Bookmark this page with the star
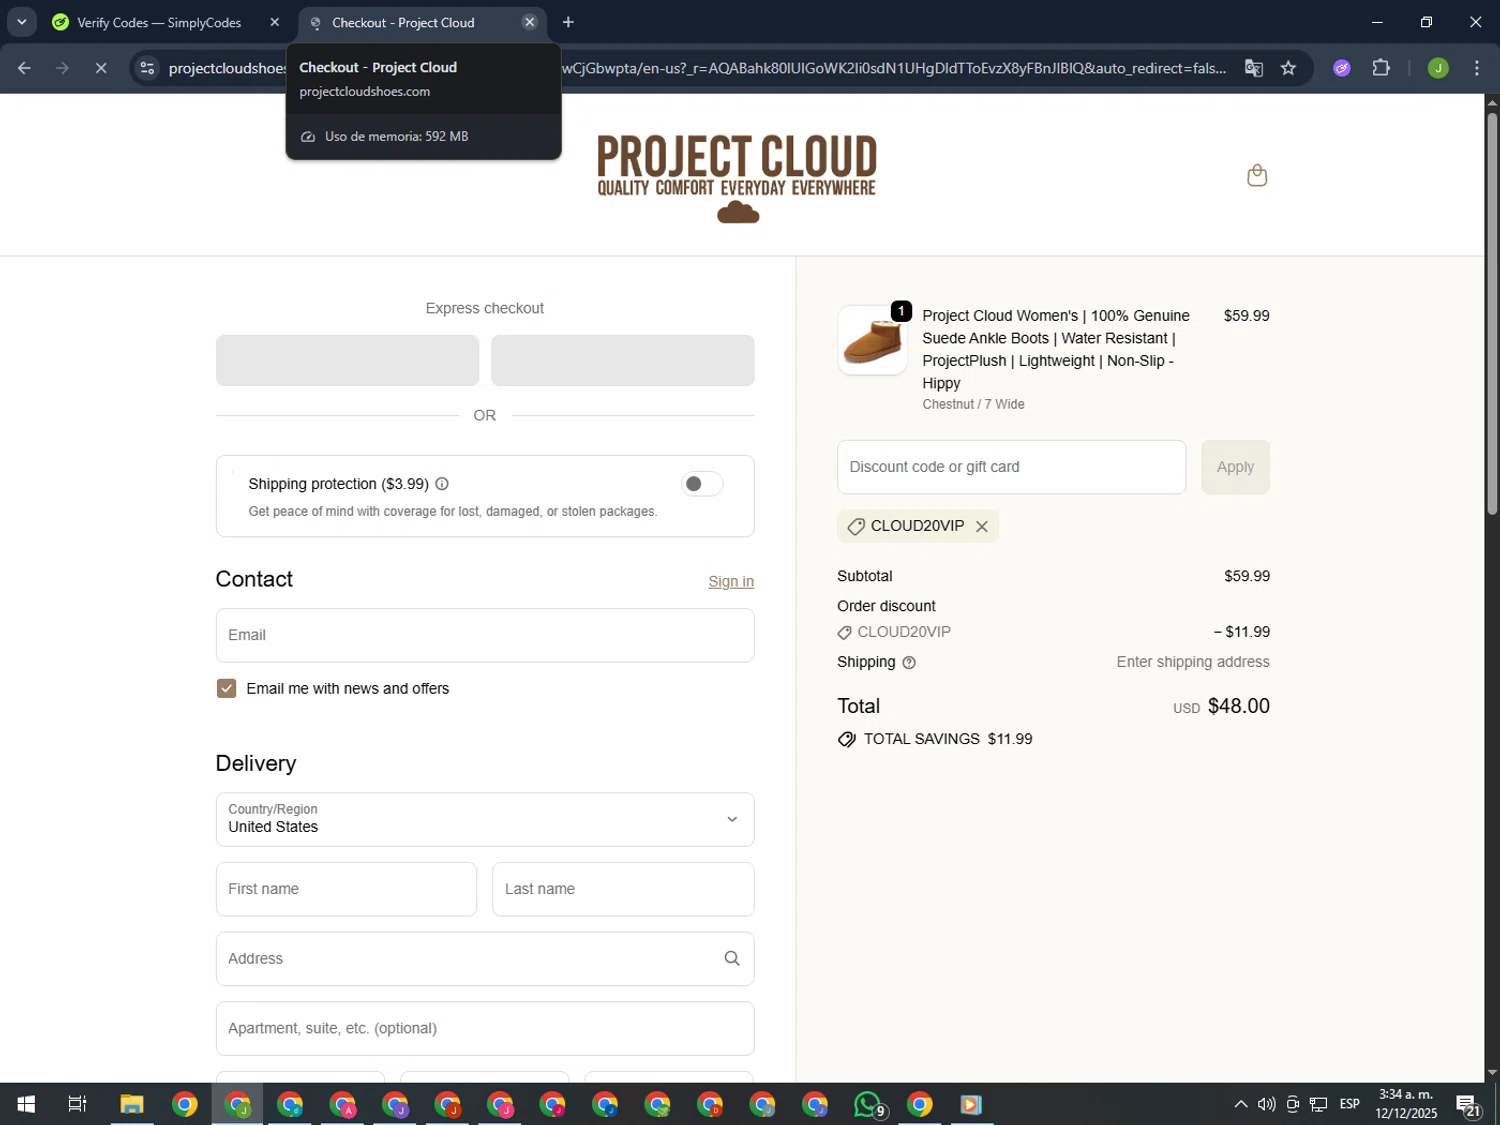1500x1125 pixels. click(1288, 68)
